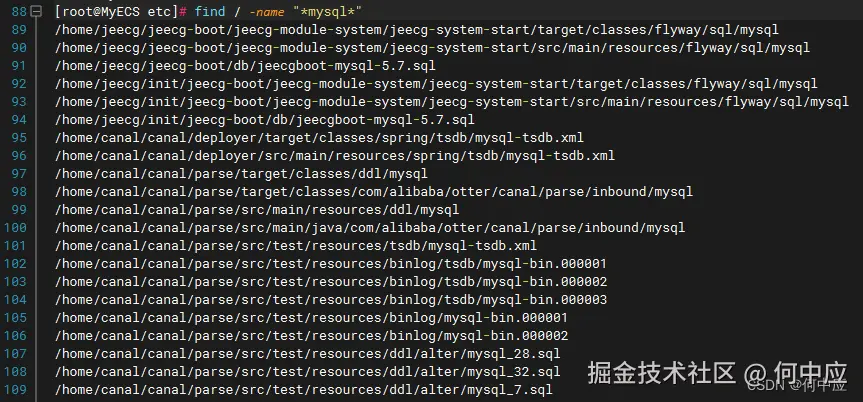Click the /home/jeecg/jeecg-boot src/main/resources/flyway/sql/mysql path

pyautogui.click(x=433, y=48)
